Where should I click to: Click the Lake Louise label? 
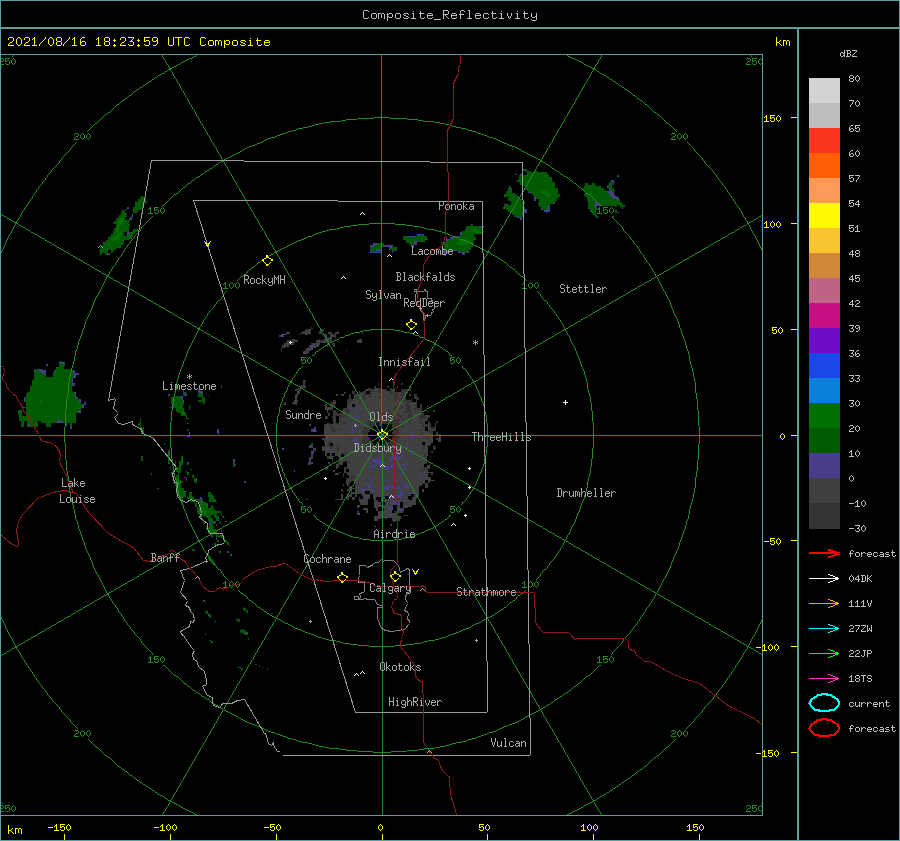[77, 491]
